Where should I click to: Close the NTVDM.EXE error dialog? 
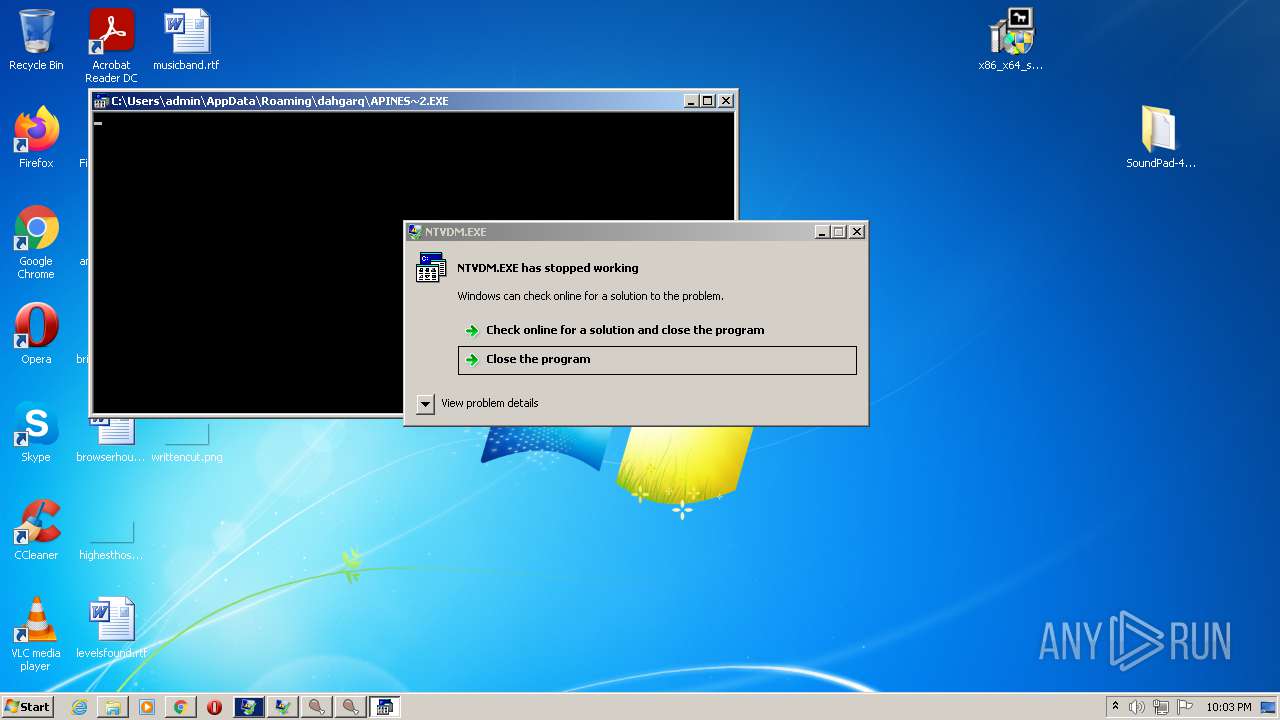(x=856, y=232)
